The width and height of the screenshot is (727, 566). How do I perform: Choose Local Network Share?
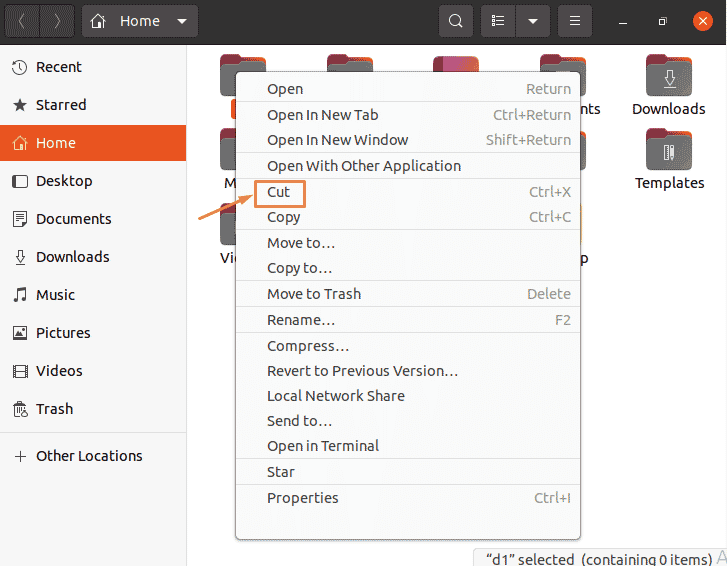coord(408,396)
